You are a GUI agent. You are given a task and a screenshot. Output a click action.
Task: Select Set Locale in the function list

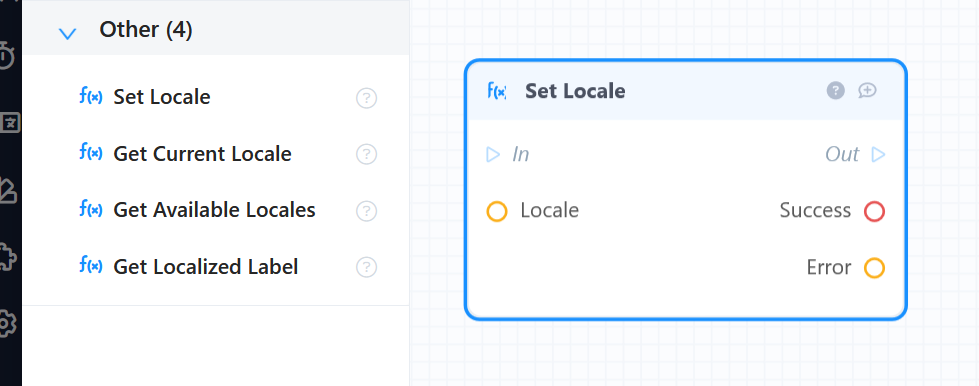click(162, 97)
